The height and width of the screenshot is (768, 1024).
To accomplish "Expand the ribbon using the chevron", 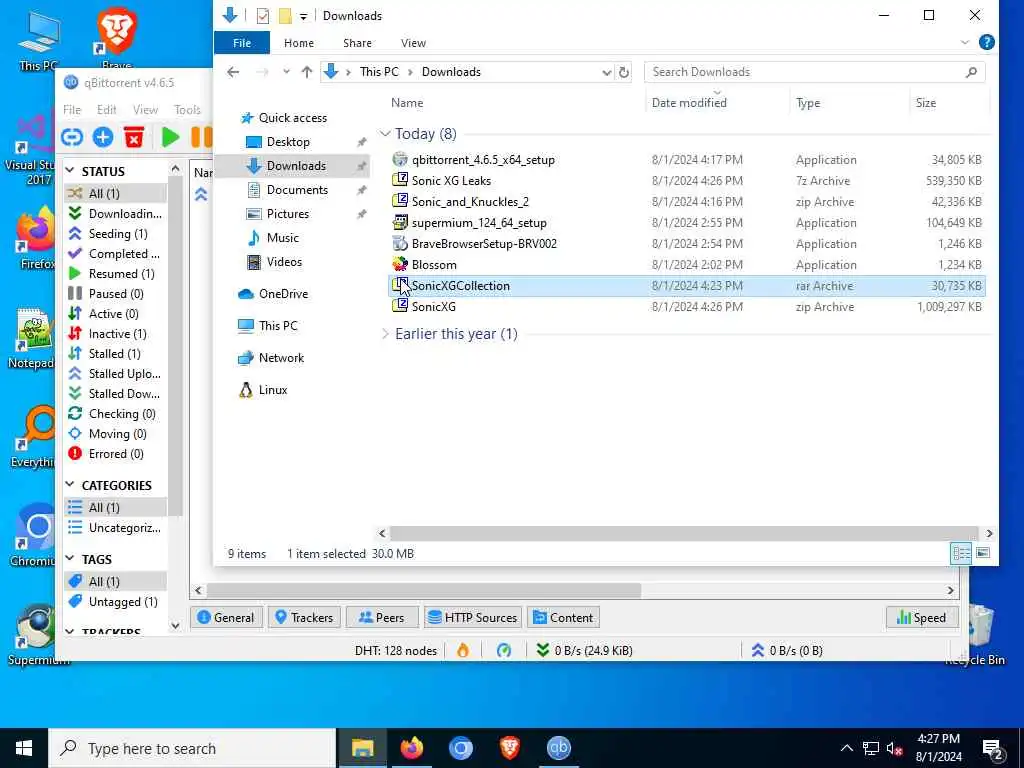I will (x=965, y=42).
